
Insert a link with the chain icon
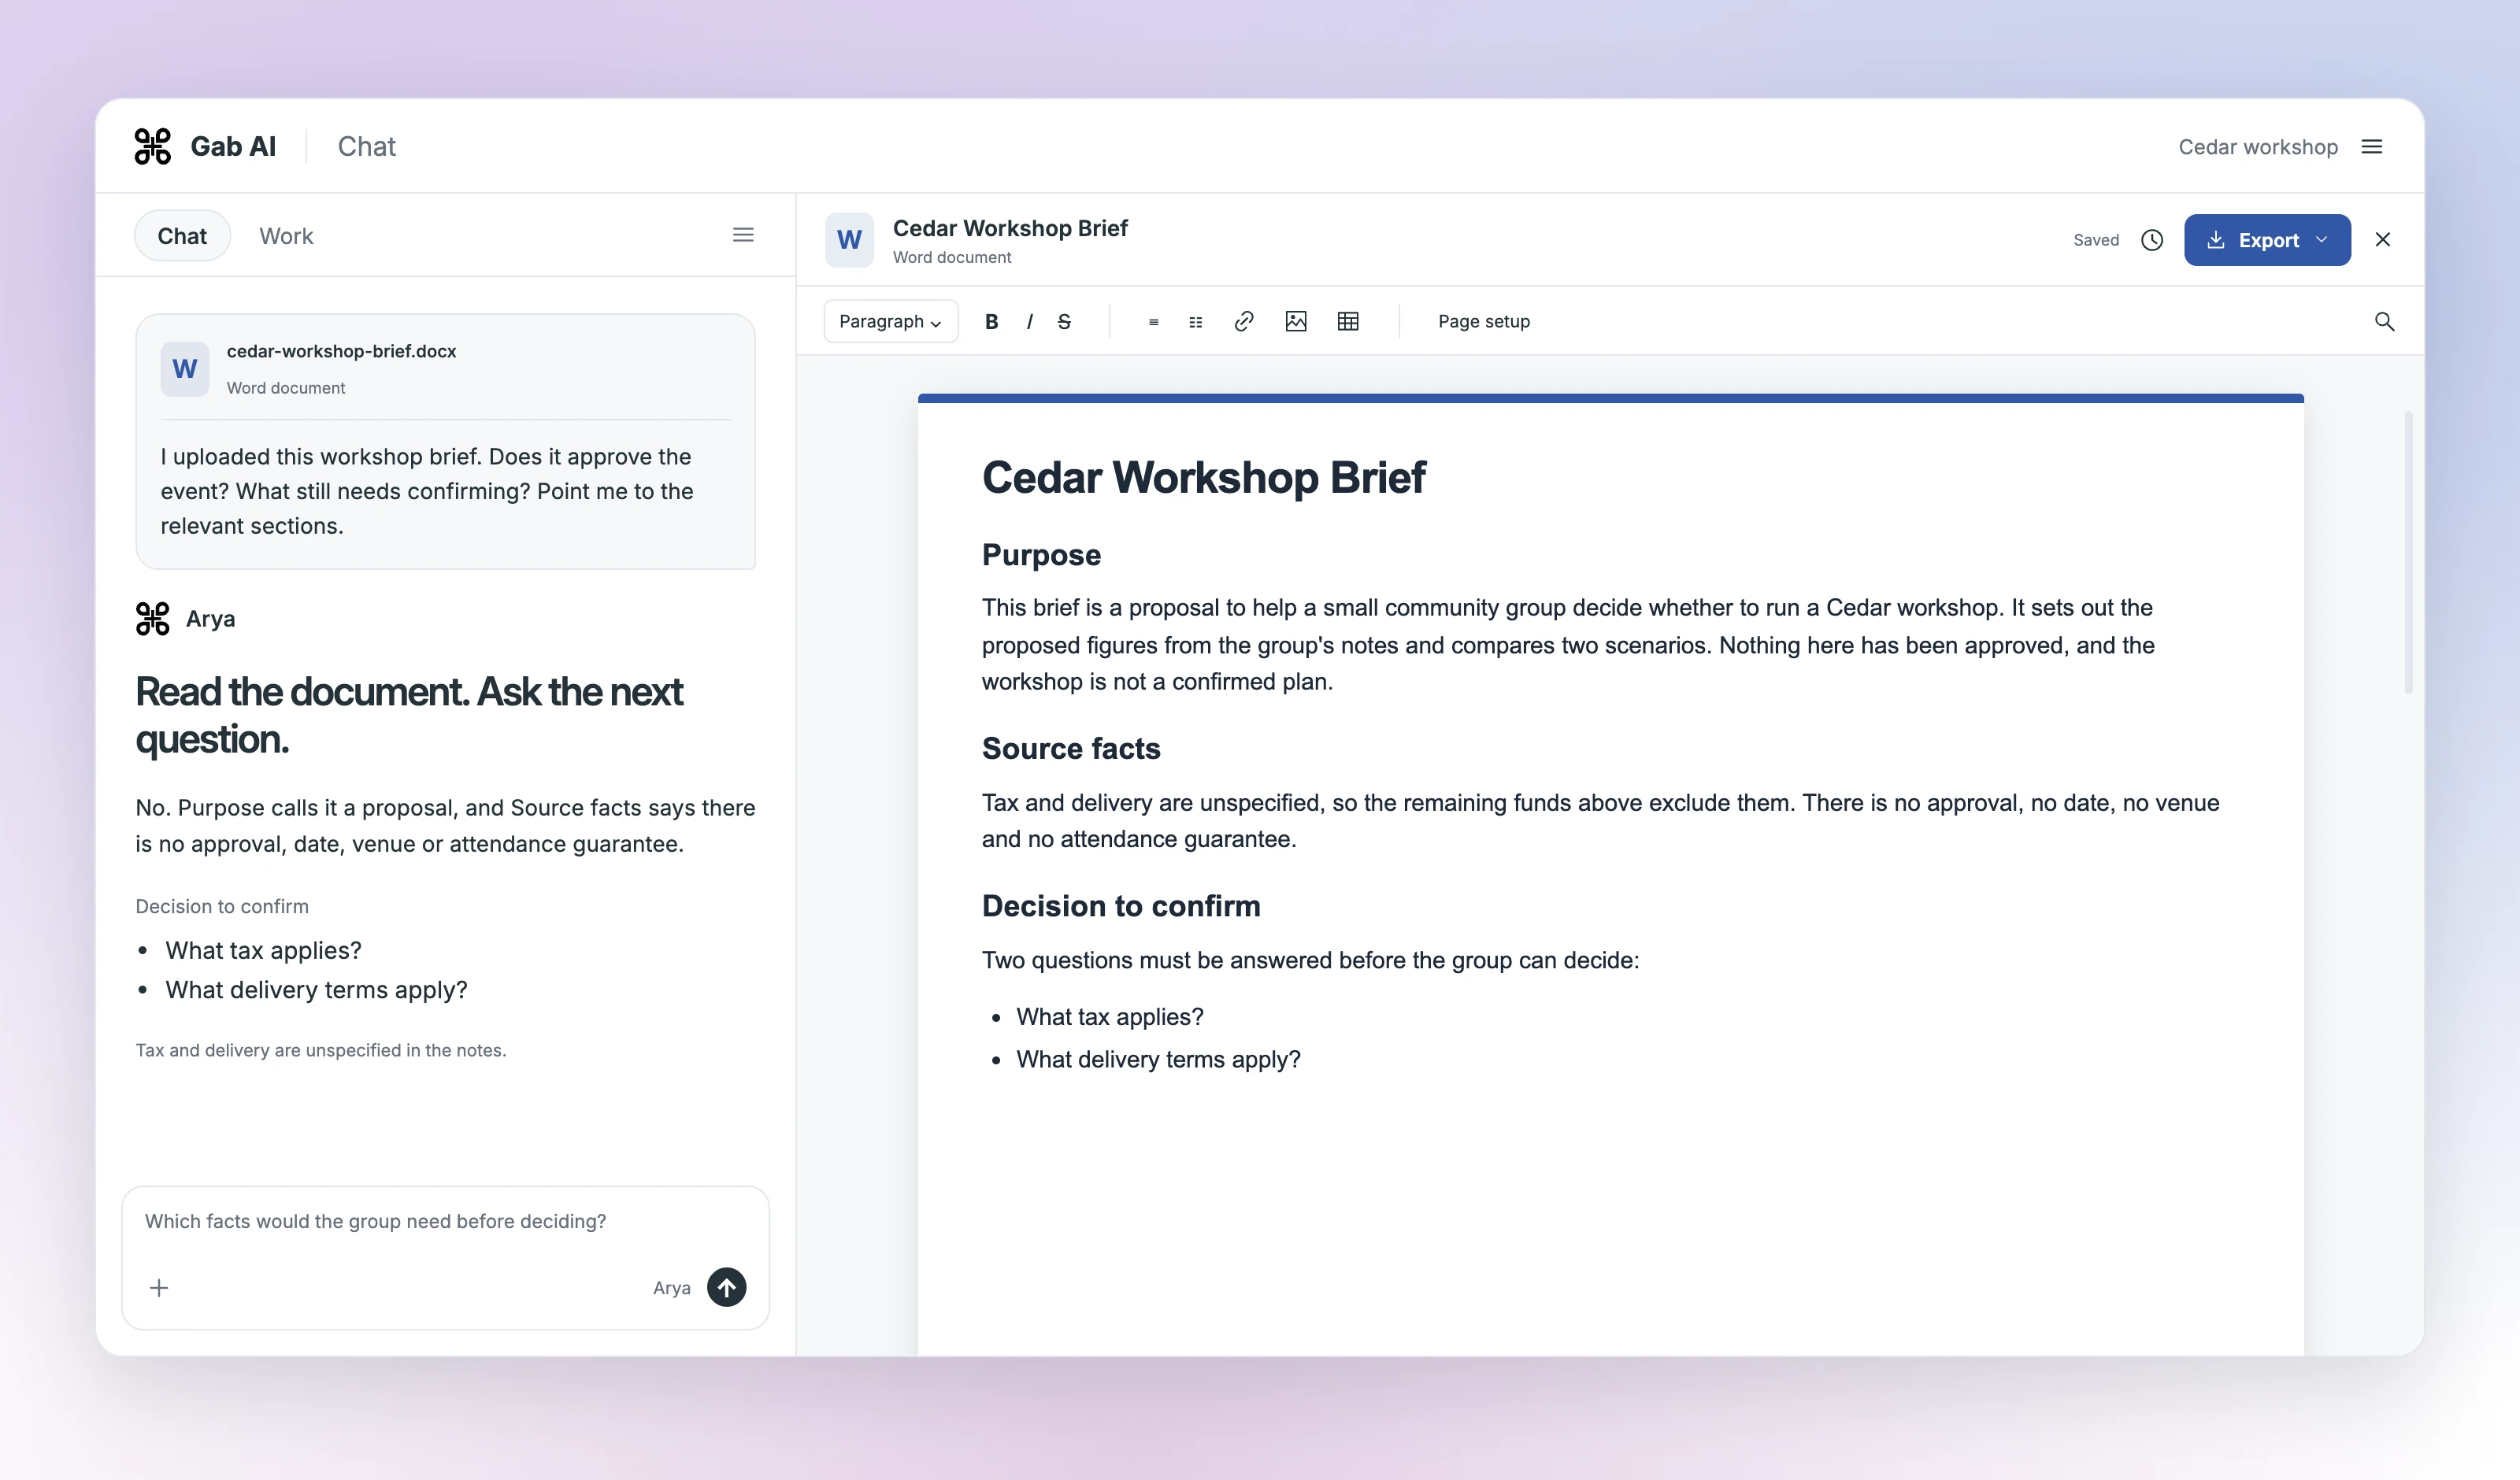(1244, 321)
